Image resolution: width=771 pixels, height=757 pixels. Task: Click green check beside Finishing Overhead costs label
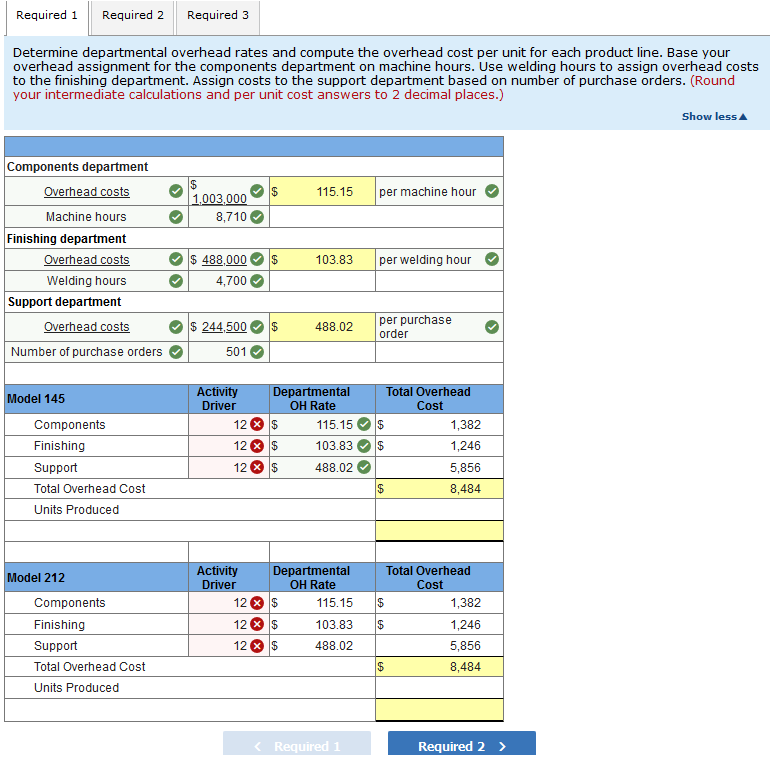(176, 259)
